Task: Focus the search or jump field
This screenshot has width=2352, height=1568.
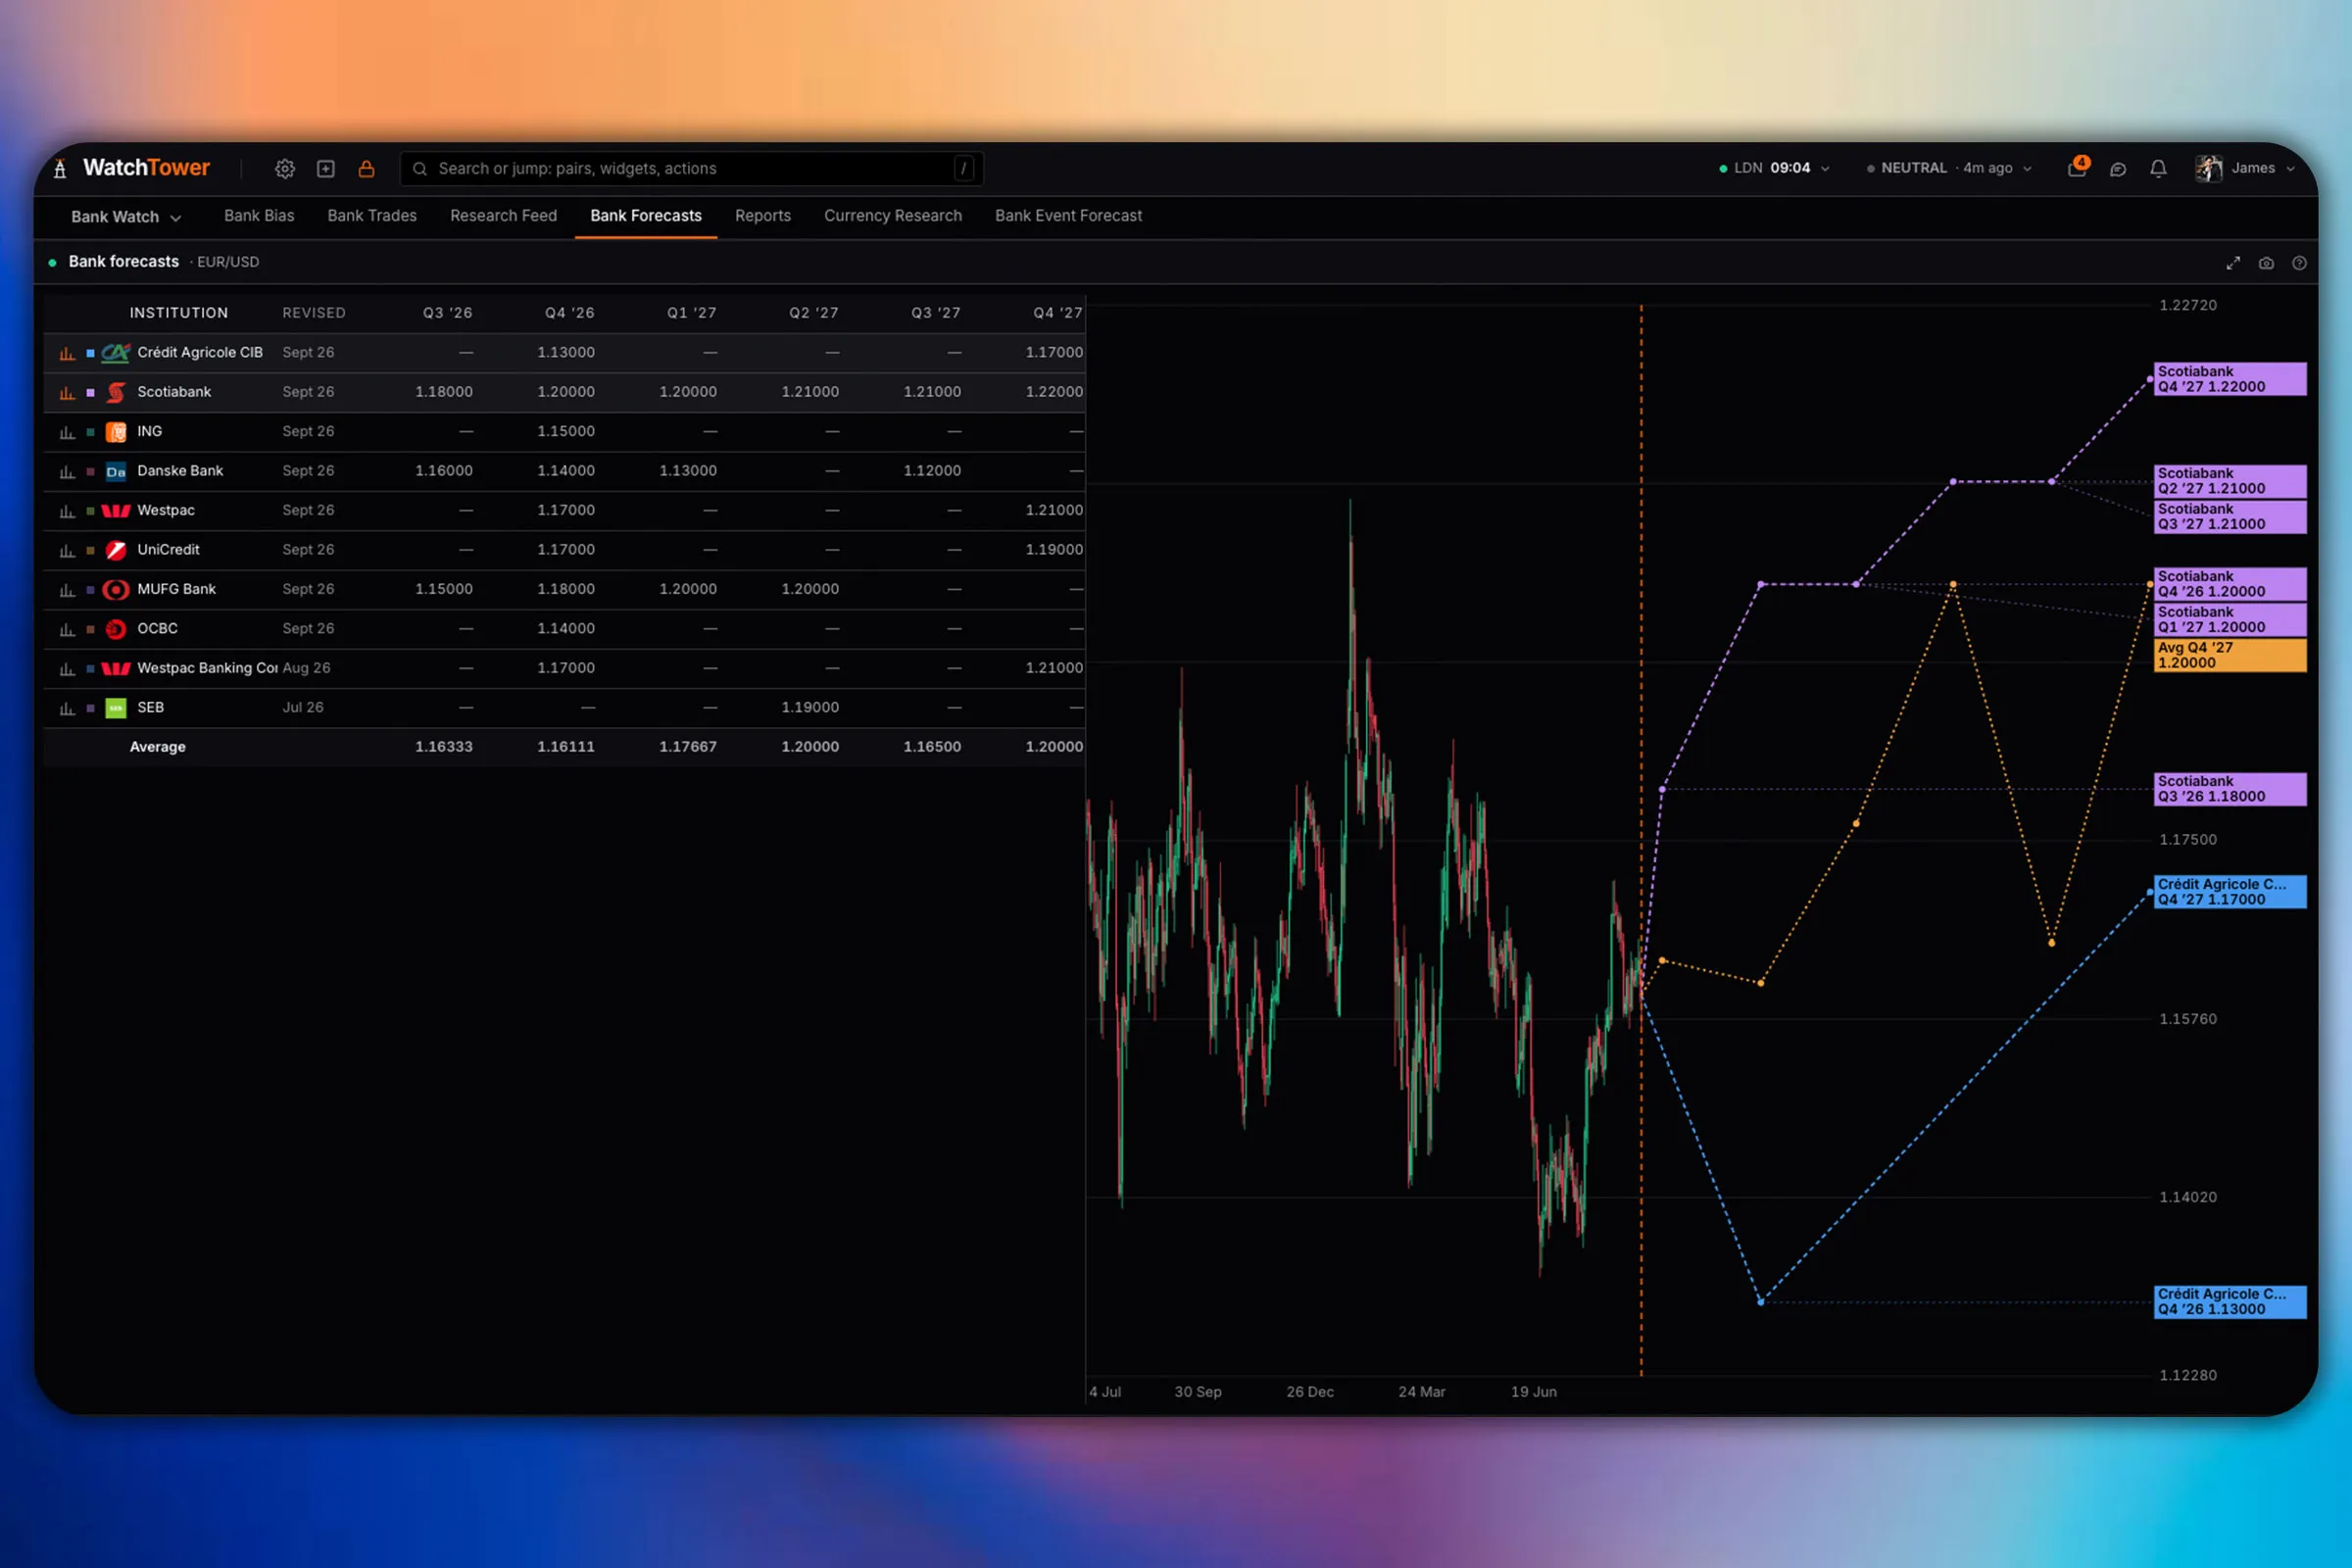Action: point(691,169)
